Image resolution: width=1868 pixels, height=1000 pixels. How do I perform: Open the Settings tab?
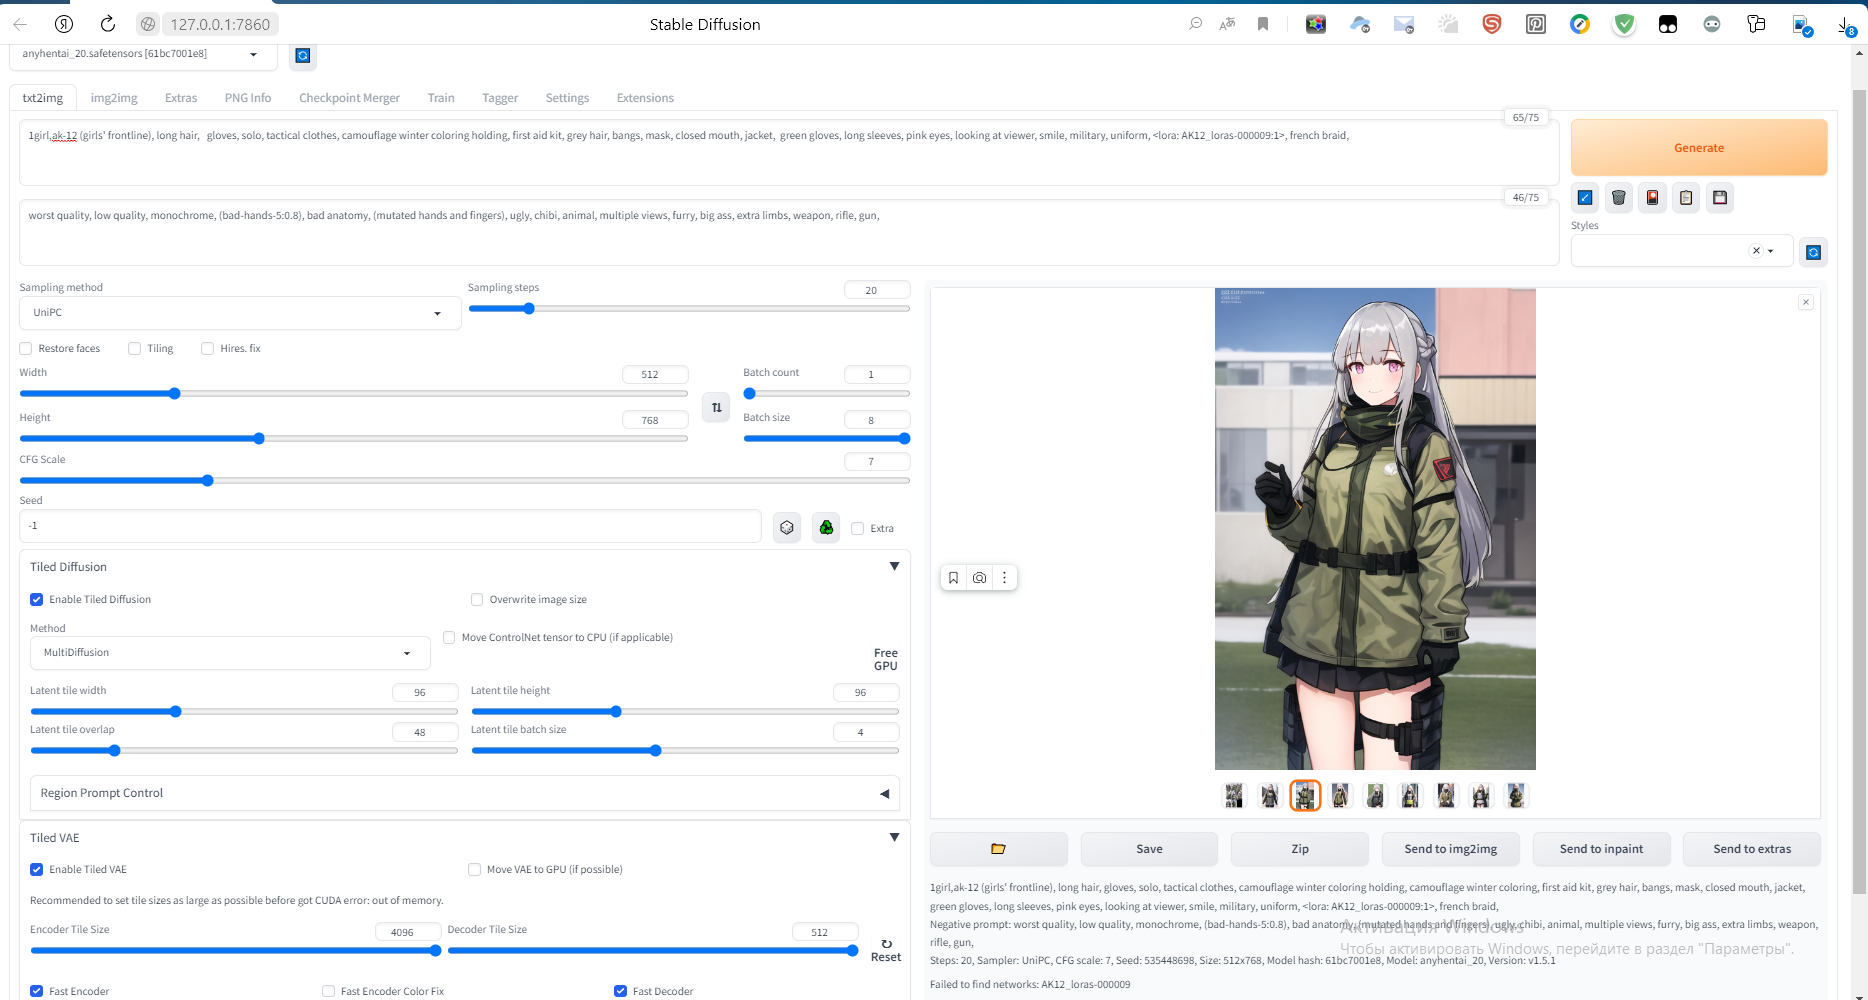click(x=567, y=98)
